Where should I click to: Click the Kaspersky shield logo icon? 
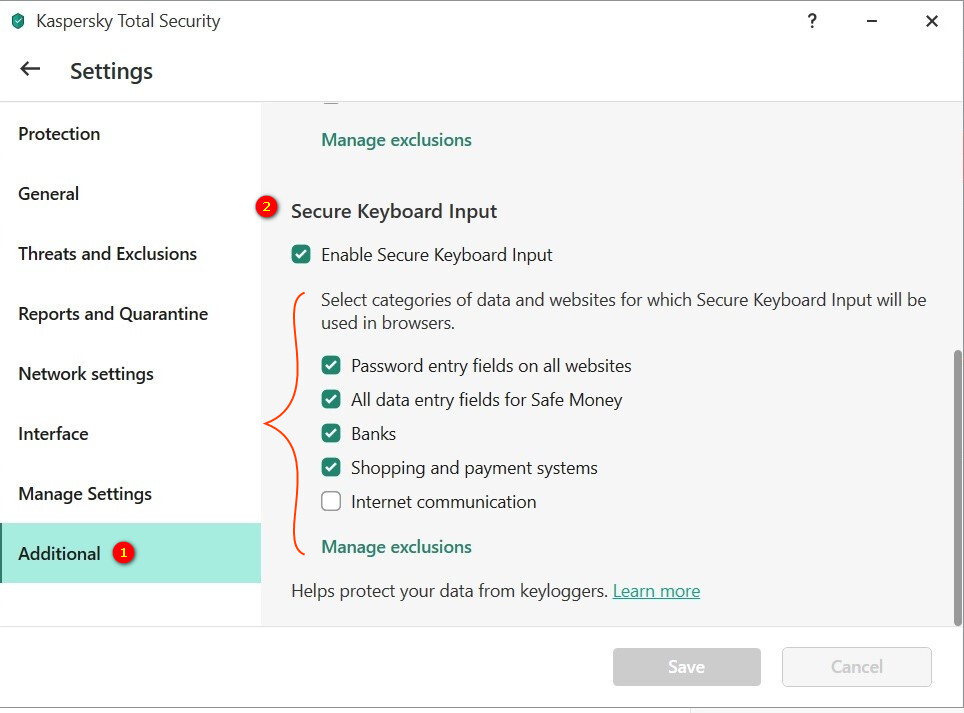pos(17,21)
